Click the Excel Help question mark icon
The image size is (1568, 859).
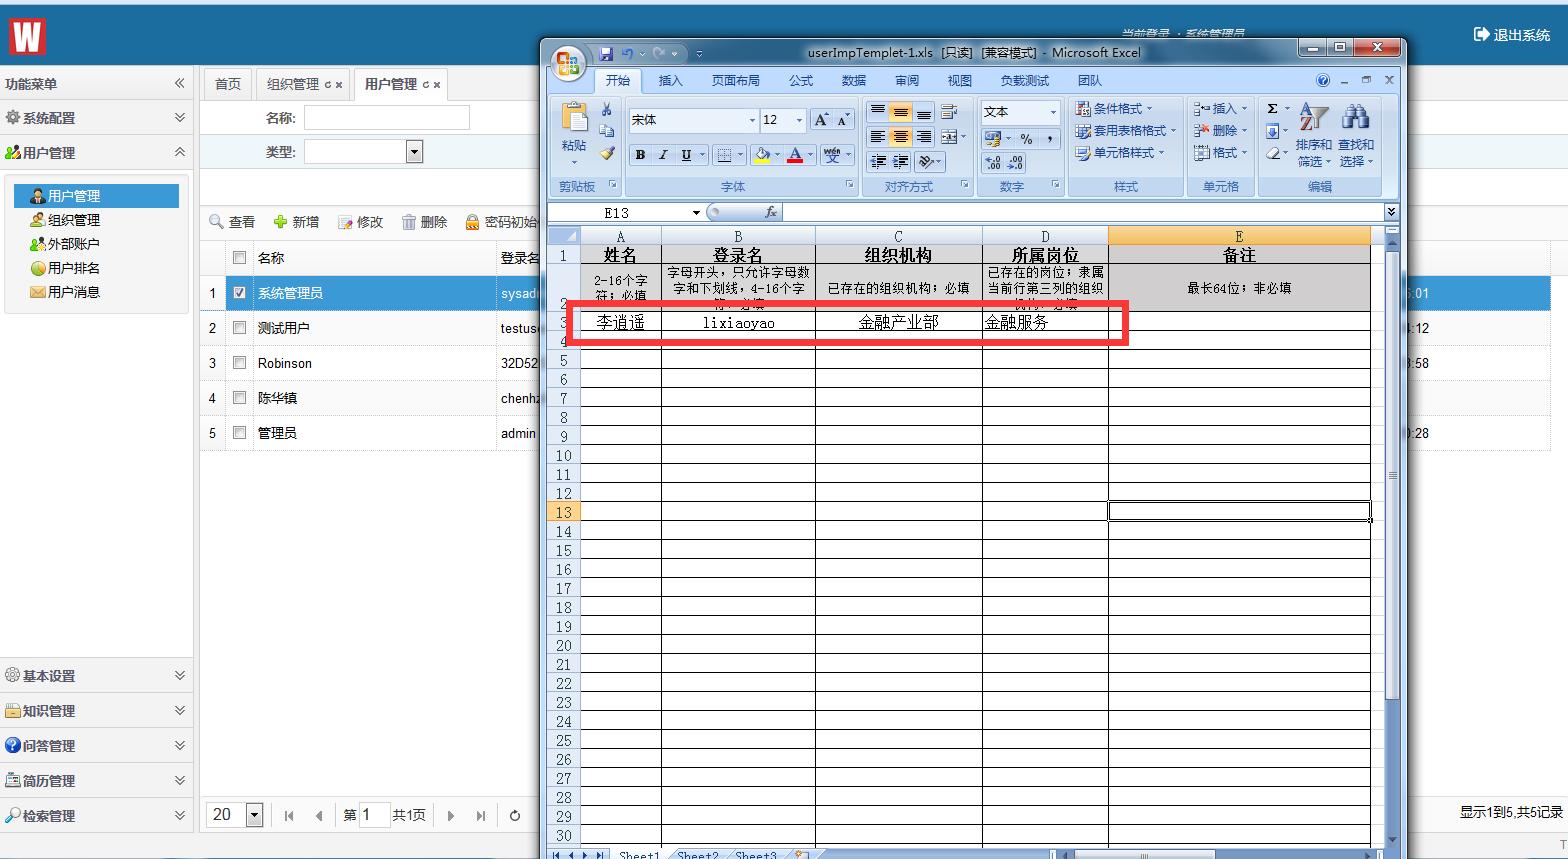[x=1323, y=81]
